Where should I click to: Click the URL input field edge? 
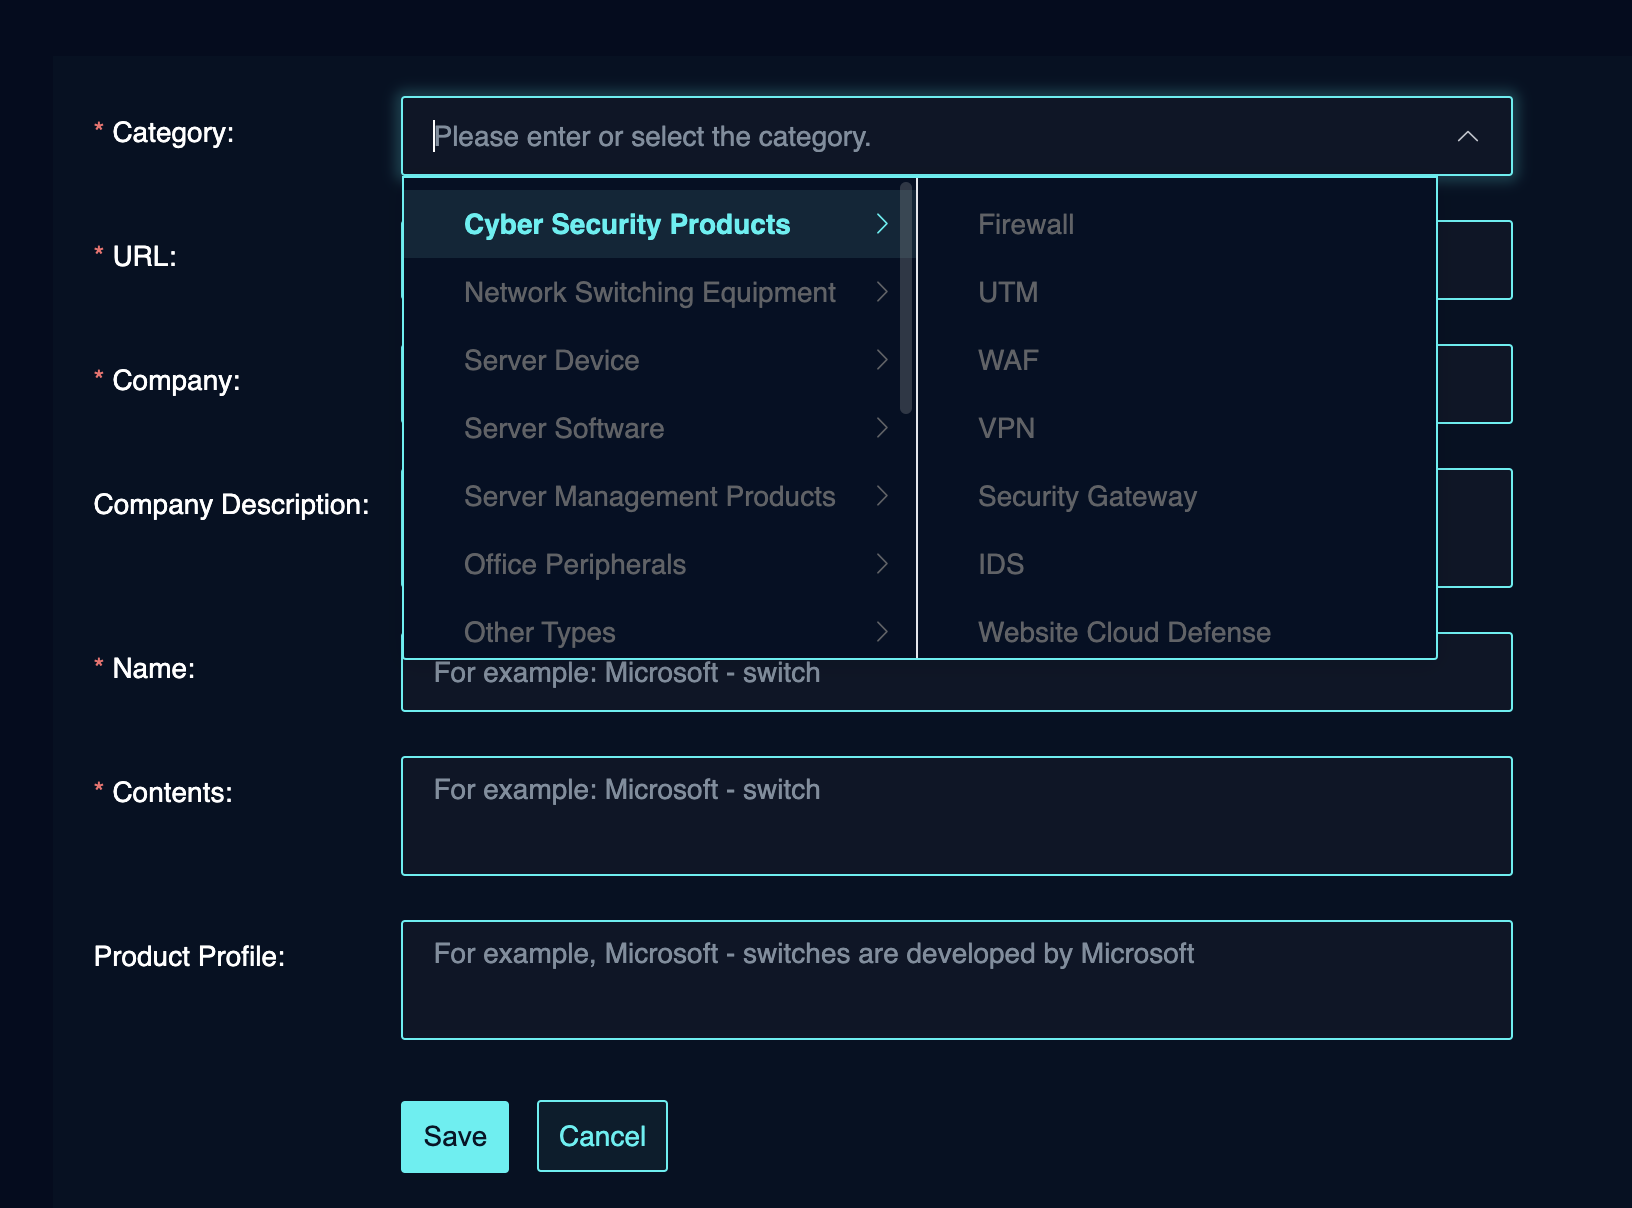click(1474, 260)
